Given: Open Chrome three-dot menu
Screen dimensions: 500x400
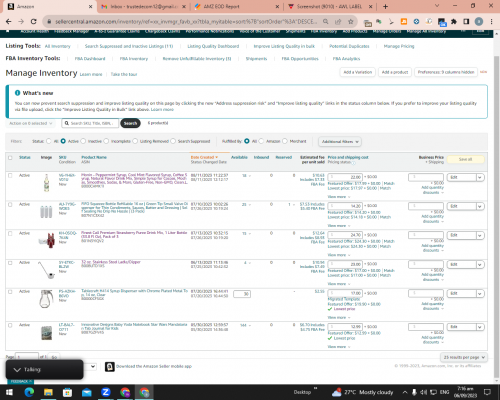Looking at the screenshot, I should (x=491, y=22).
